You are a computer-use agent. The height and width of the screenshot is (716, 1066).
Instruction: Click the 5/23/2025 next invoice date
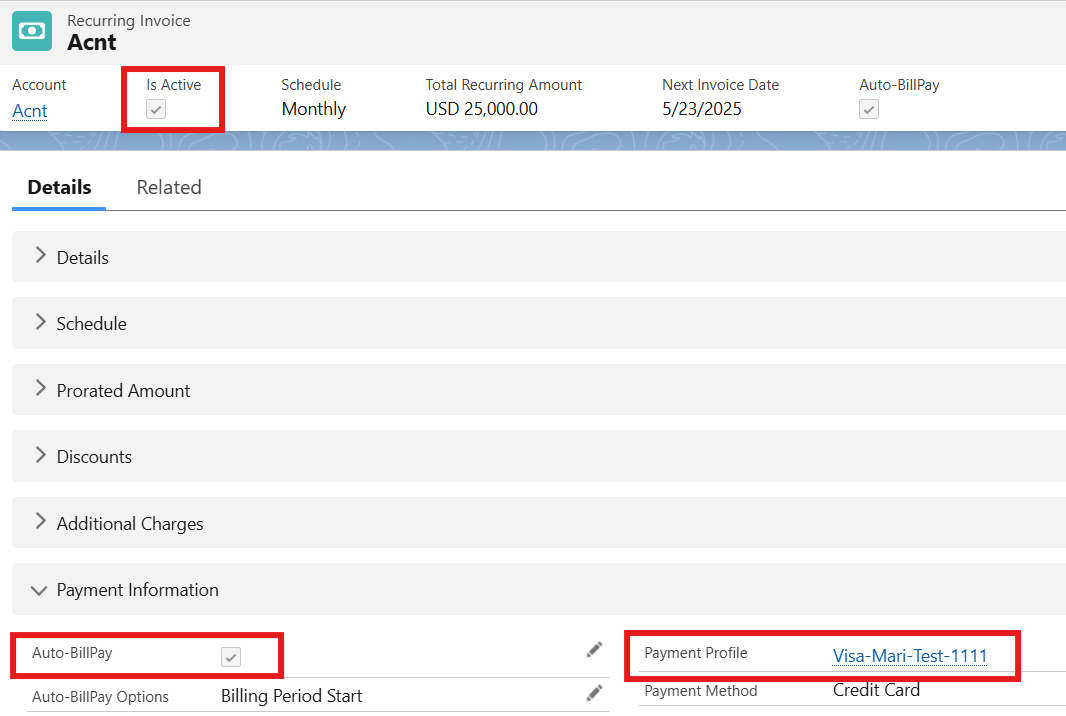[702, 109]
